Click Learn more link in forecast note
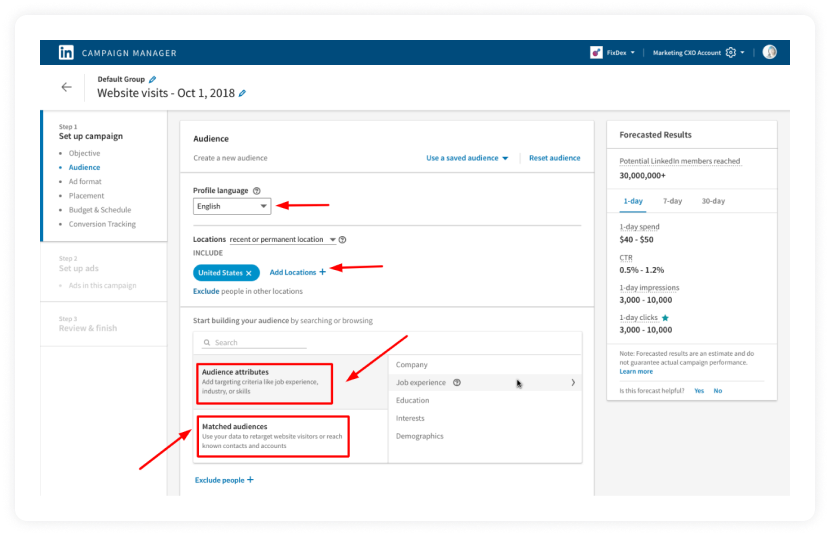Screen dimensions: 830x536 (636, 371)
